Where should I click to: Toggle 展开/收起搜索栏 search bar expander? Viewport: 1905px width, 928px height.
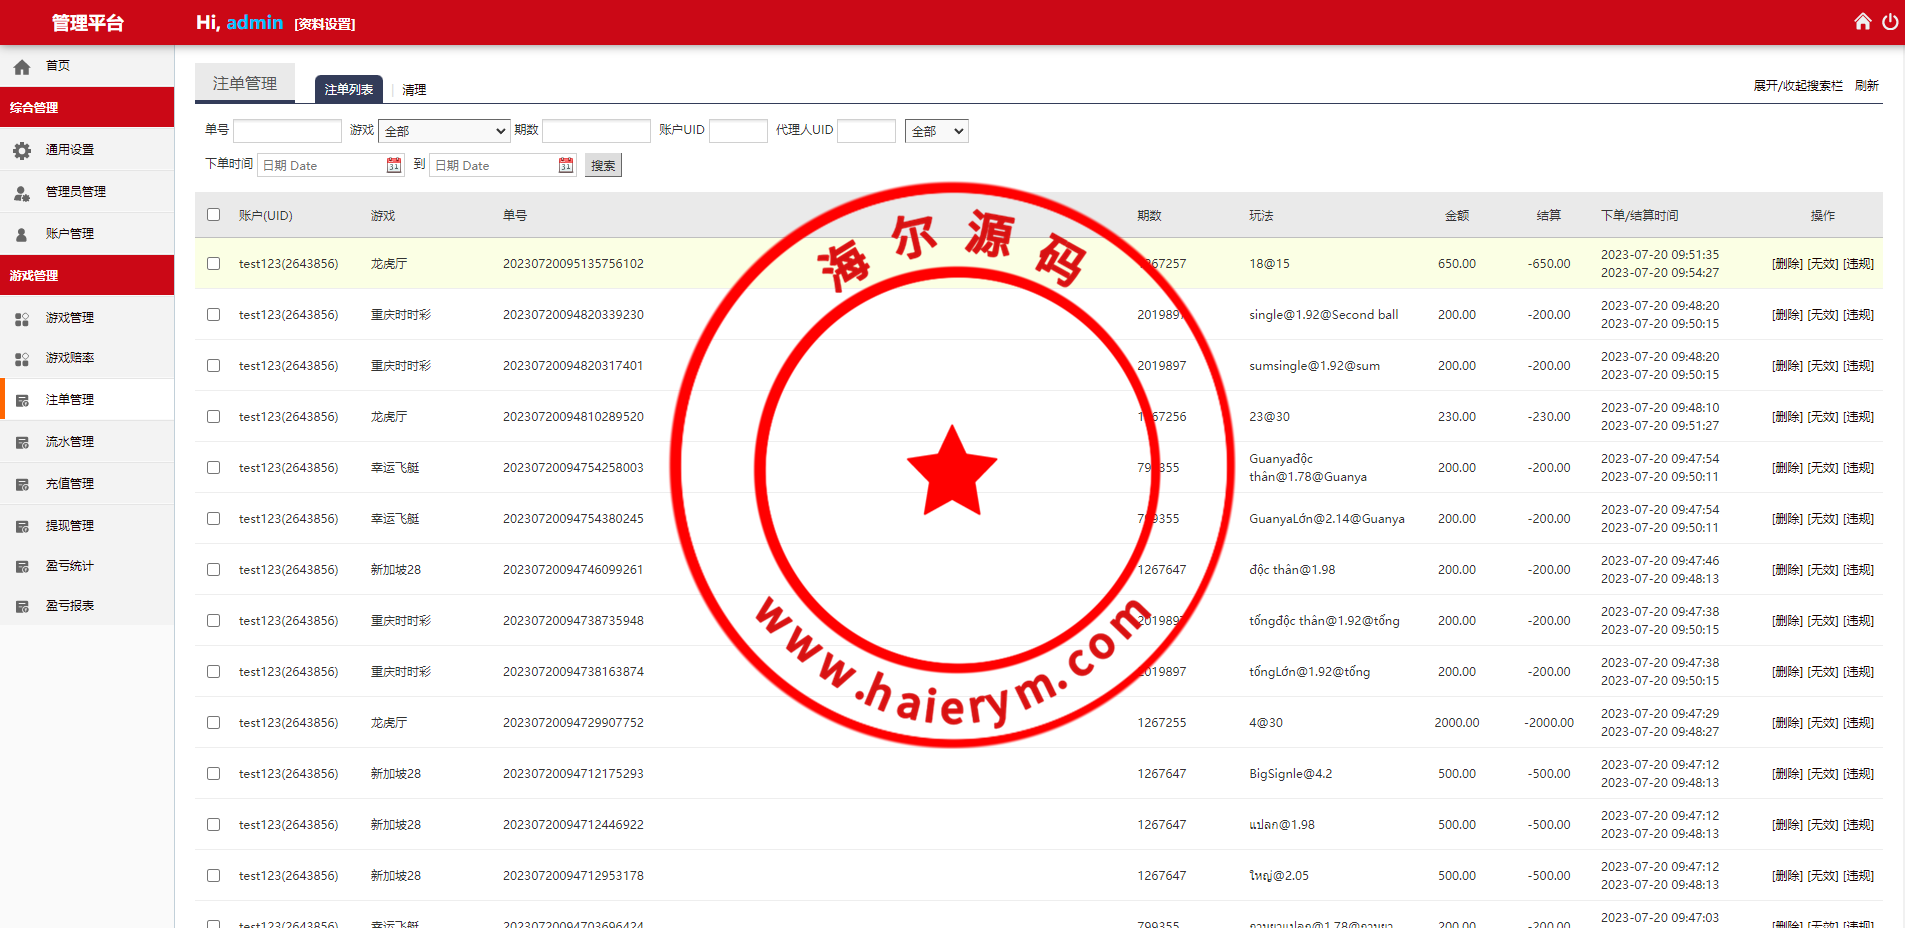point(1797,86)
